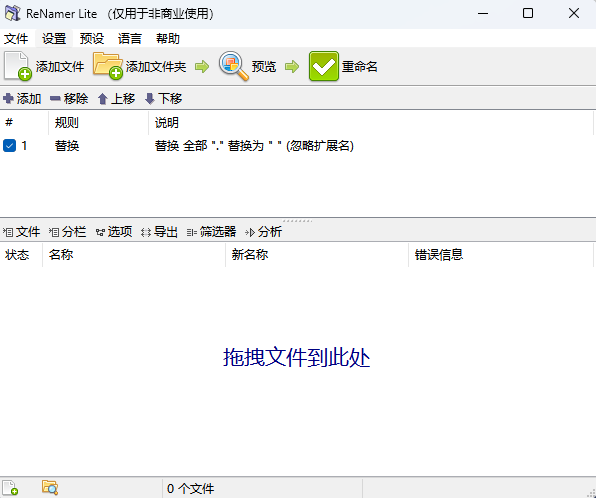Image resolution: width=596 pixels, height=498 pixels.
Task: Open the 预设 menu
Action: pyautogui.click(x=92, y=38)
